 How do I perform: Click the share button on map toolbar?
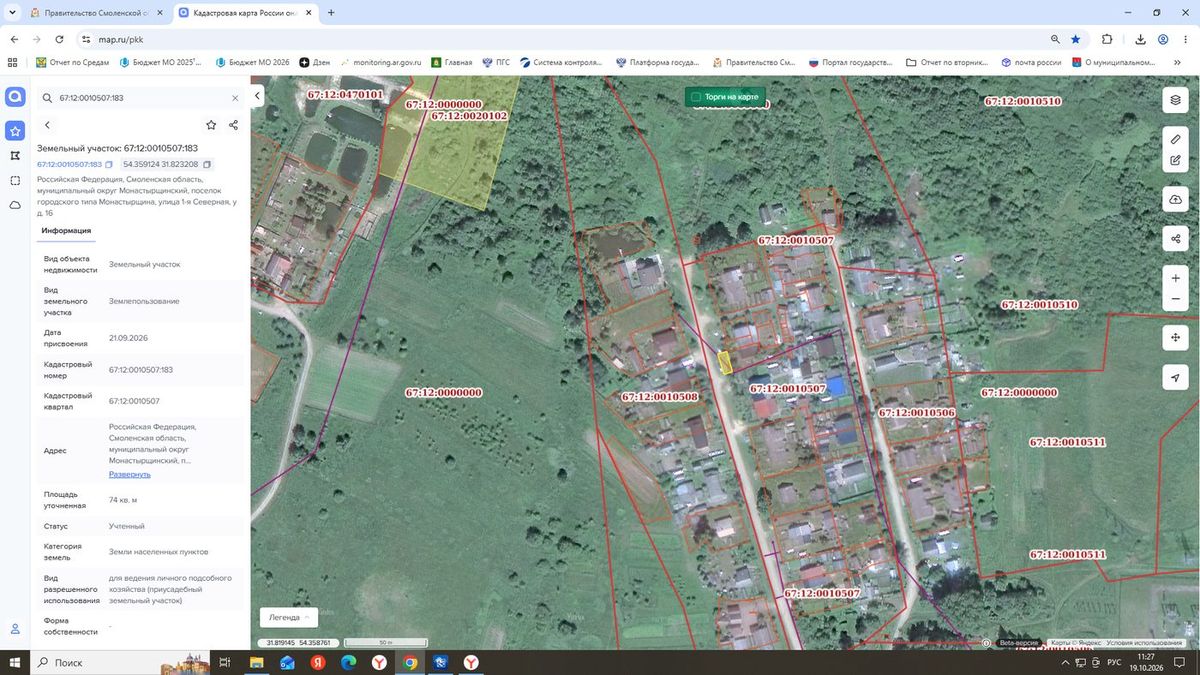[x=1175, y=239]
